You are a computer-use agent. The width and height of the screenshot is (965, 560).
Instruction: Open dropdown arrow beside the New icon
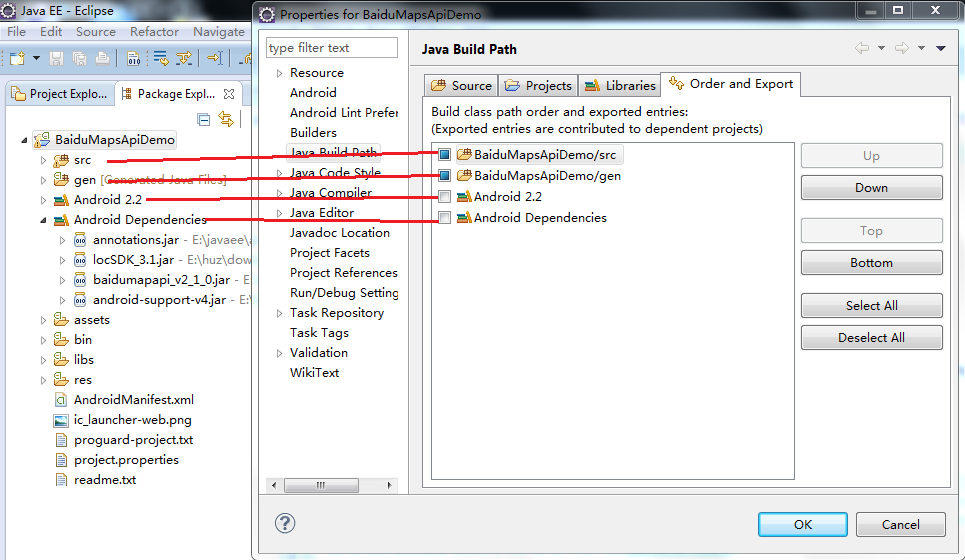tap(36, 58)
